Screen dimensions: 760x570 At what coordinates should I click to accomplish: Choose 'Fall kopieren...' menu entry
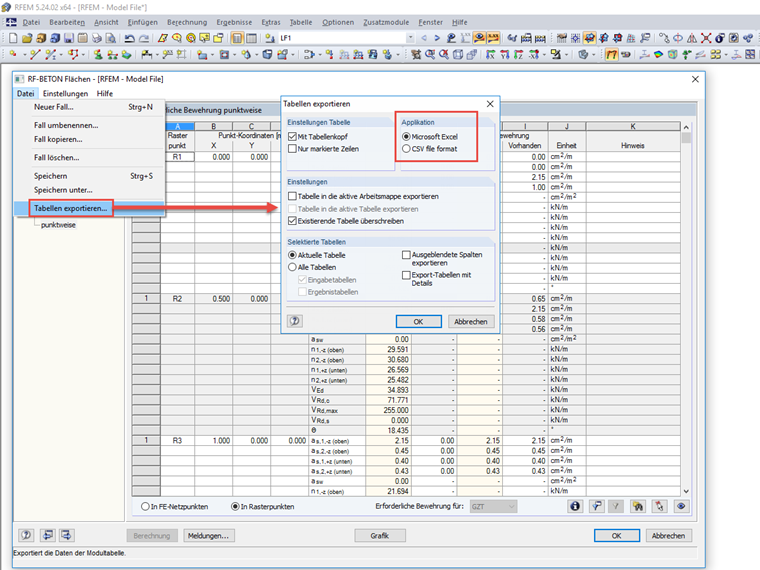[58, 139]
